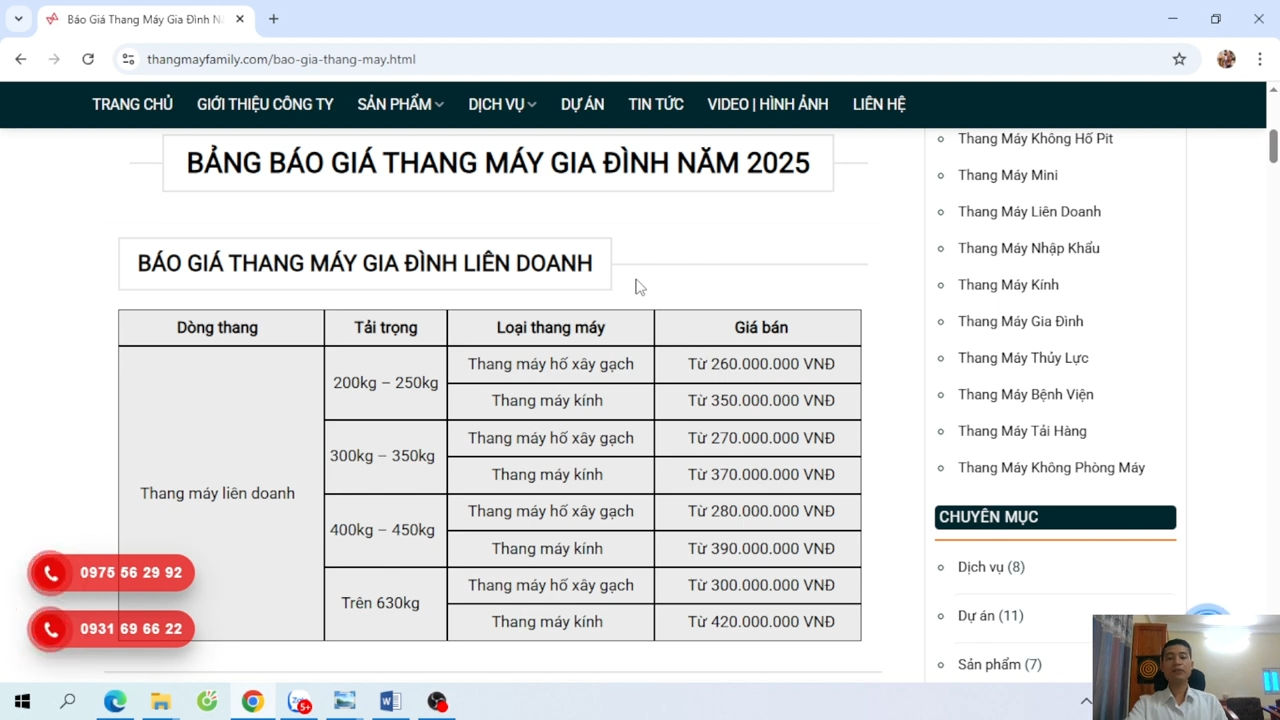The height and width of the screenshot is (720, 1280).
Task: Expand the DỊCH VỤ dropdown menu
Action: point(502,104)
